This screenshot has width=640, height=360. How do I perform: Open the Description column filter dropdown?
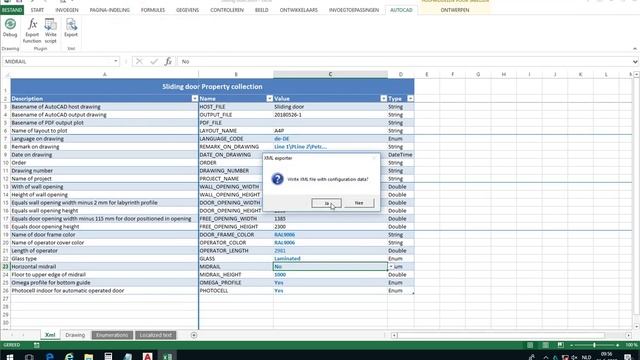pos(194,98)
